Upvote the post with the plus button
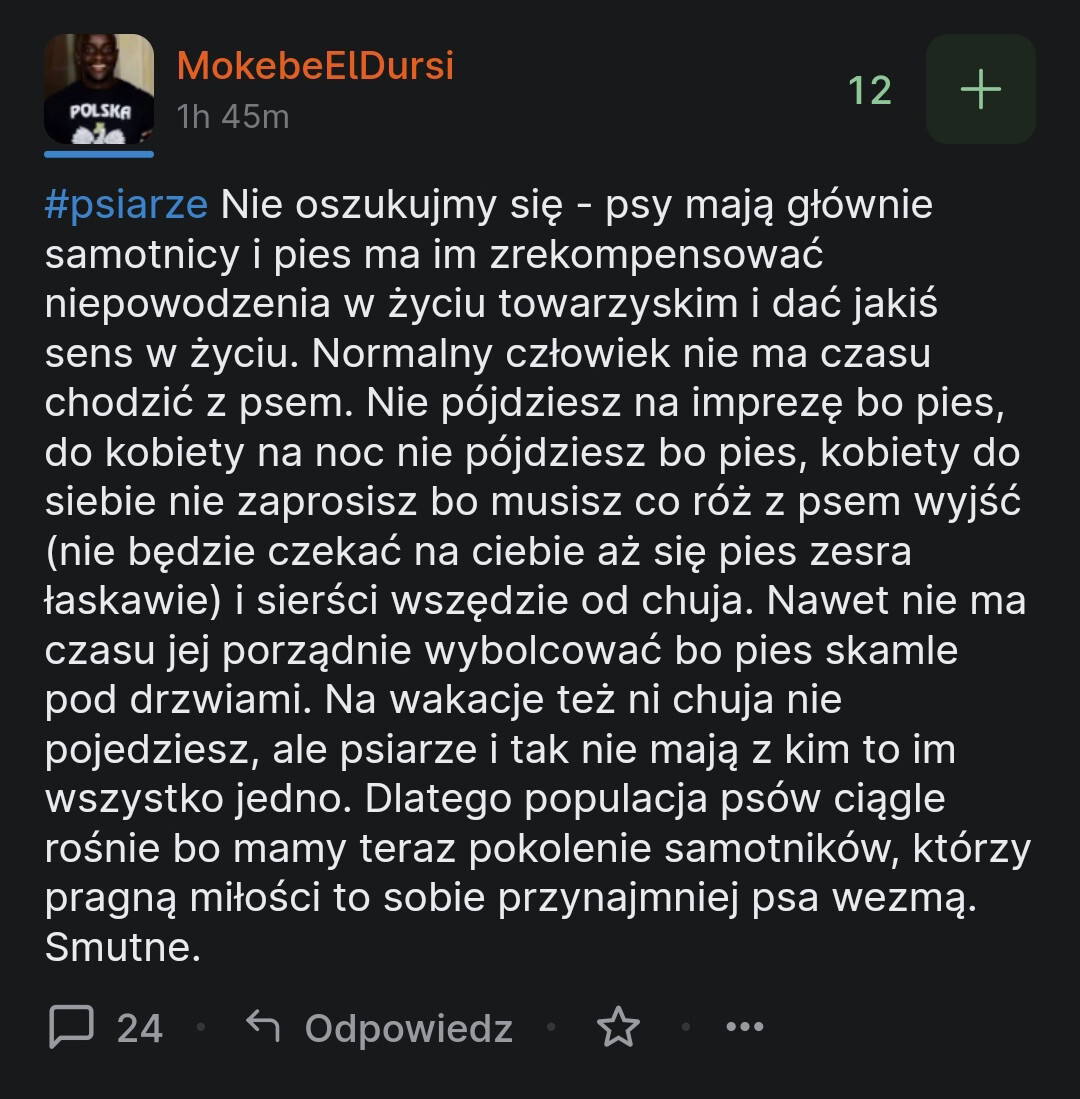Viewport: 1080px width, 1099px height. tap(980, 89)
